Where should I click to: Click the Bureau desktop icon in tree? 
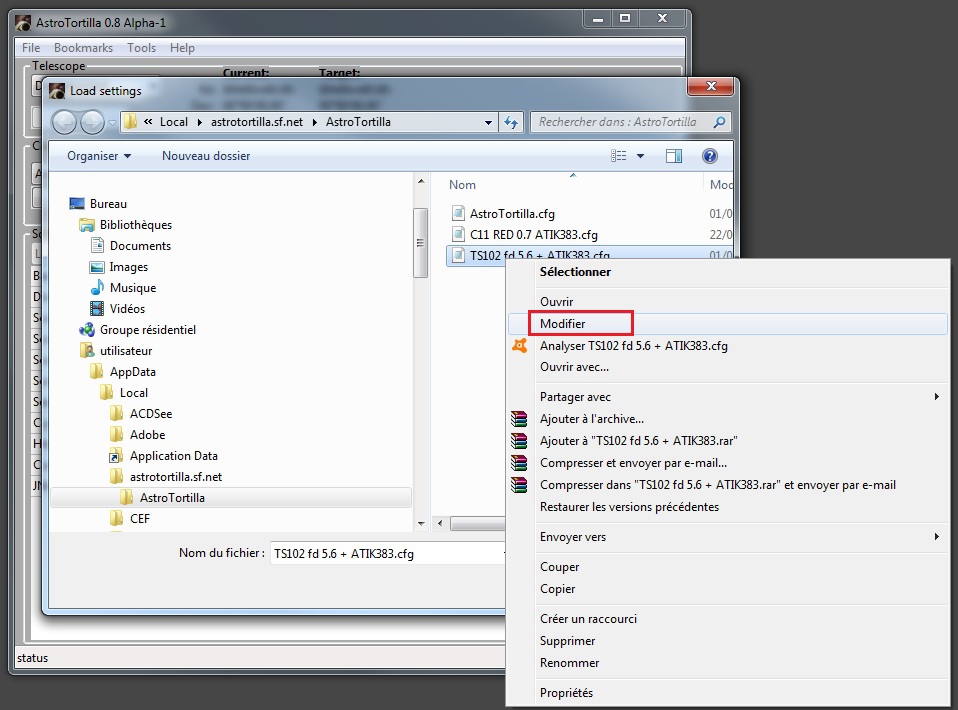(x=77, y=203)
